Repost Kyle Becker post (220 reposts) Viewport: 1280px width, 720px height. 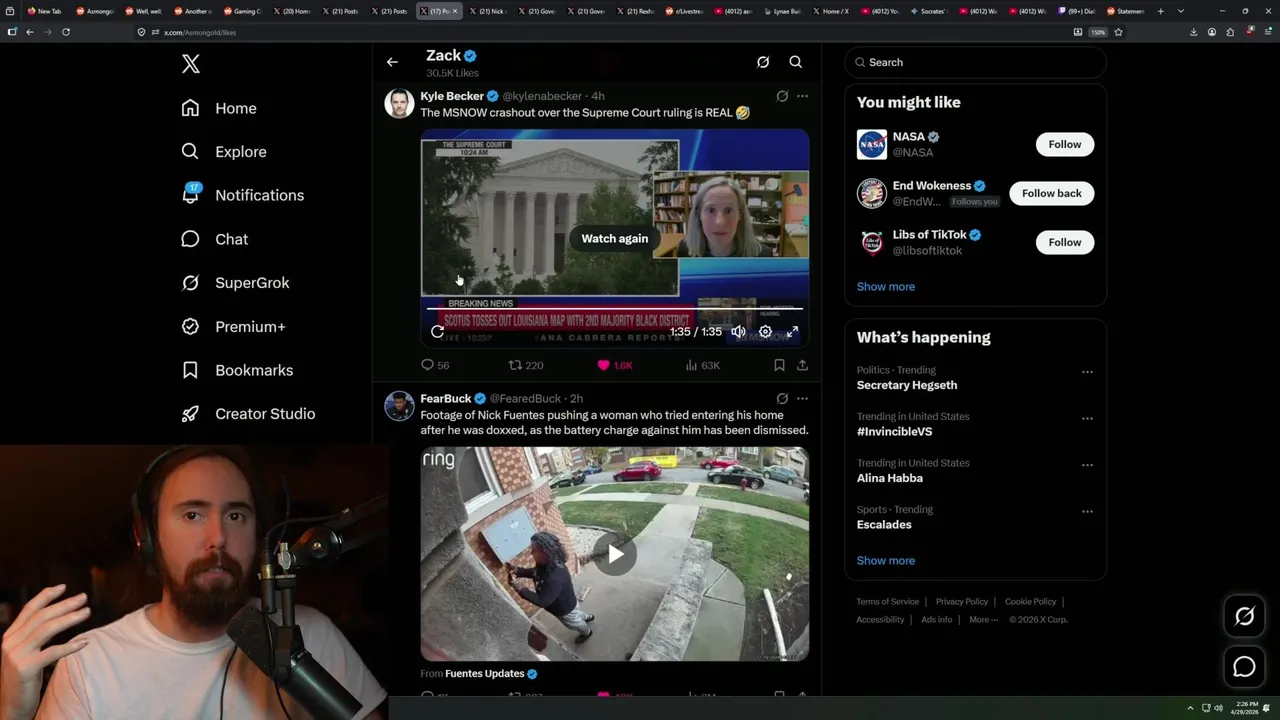[526, 365]
